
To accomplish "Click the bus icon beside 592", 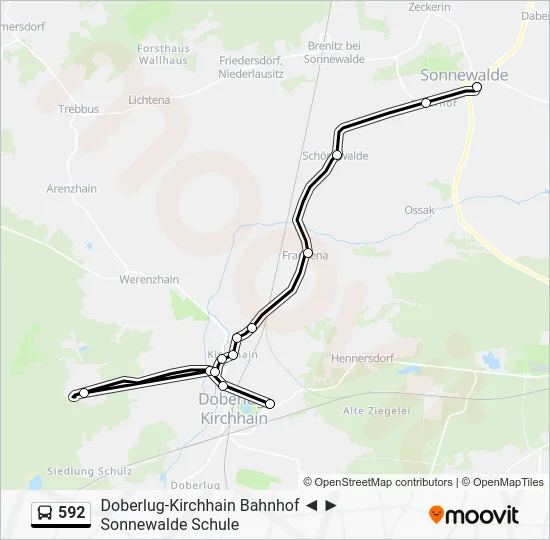I will pyautogui.click(x=45, y=513).
